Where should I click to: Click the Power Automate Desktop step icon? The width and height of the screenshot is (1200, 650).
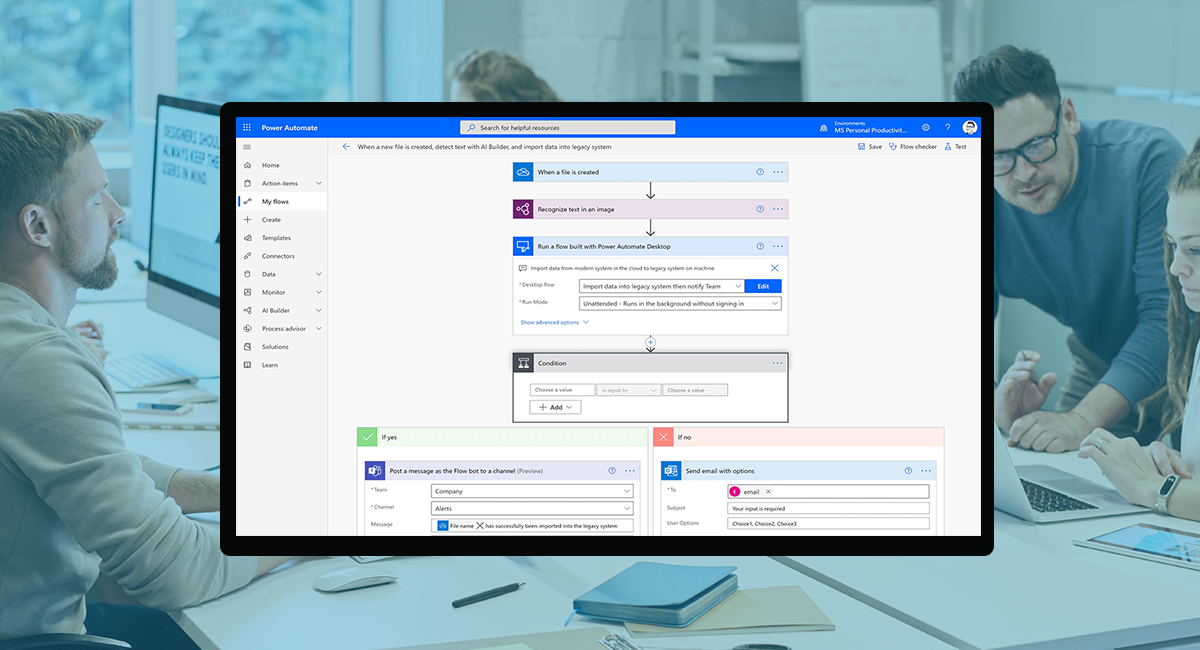522,246
